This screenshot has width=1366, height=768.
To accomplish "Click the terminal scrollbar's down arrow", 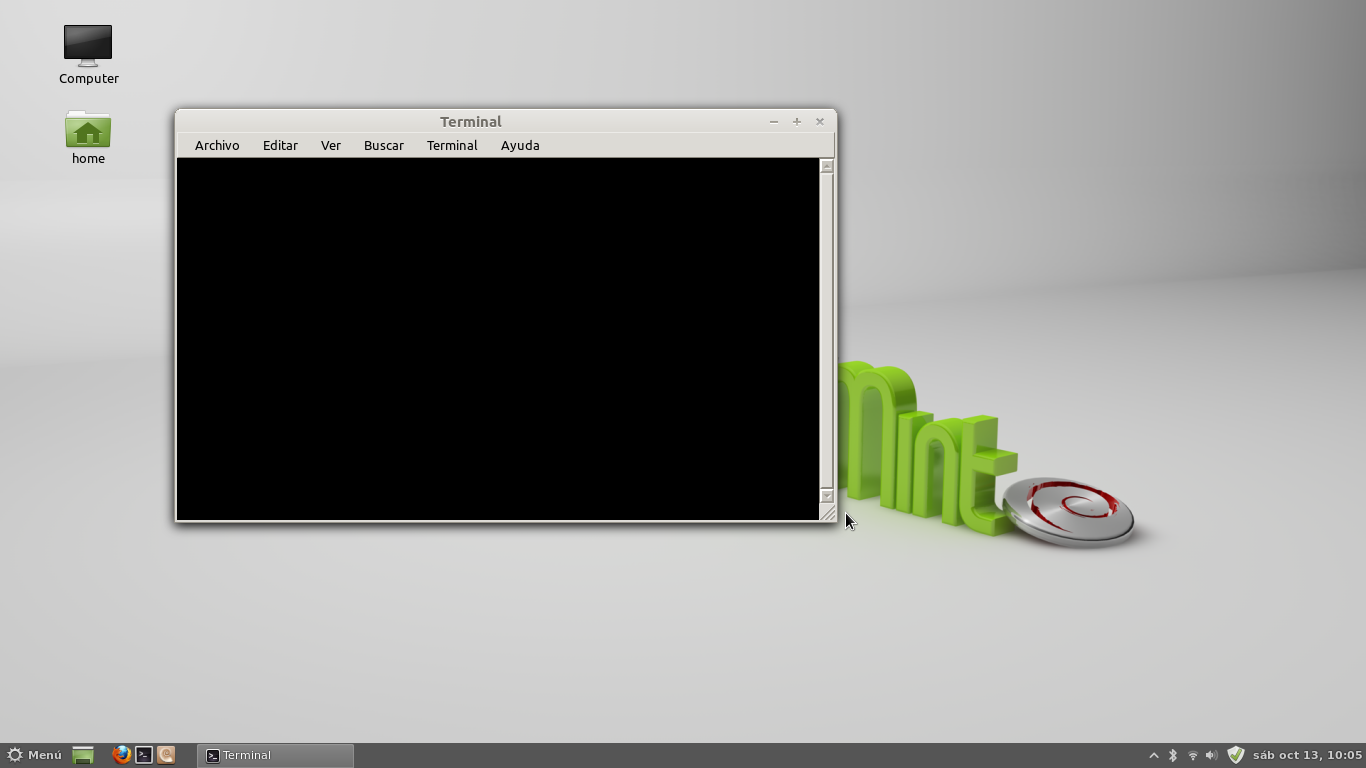I will pyautogui.click(x=826, y=495).
